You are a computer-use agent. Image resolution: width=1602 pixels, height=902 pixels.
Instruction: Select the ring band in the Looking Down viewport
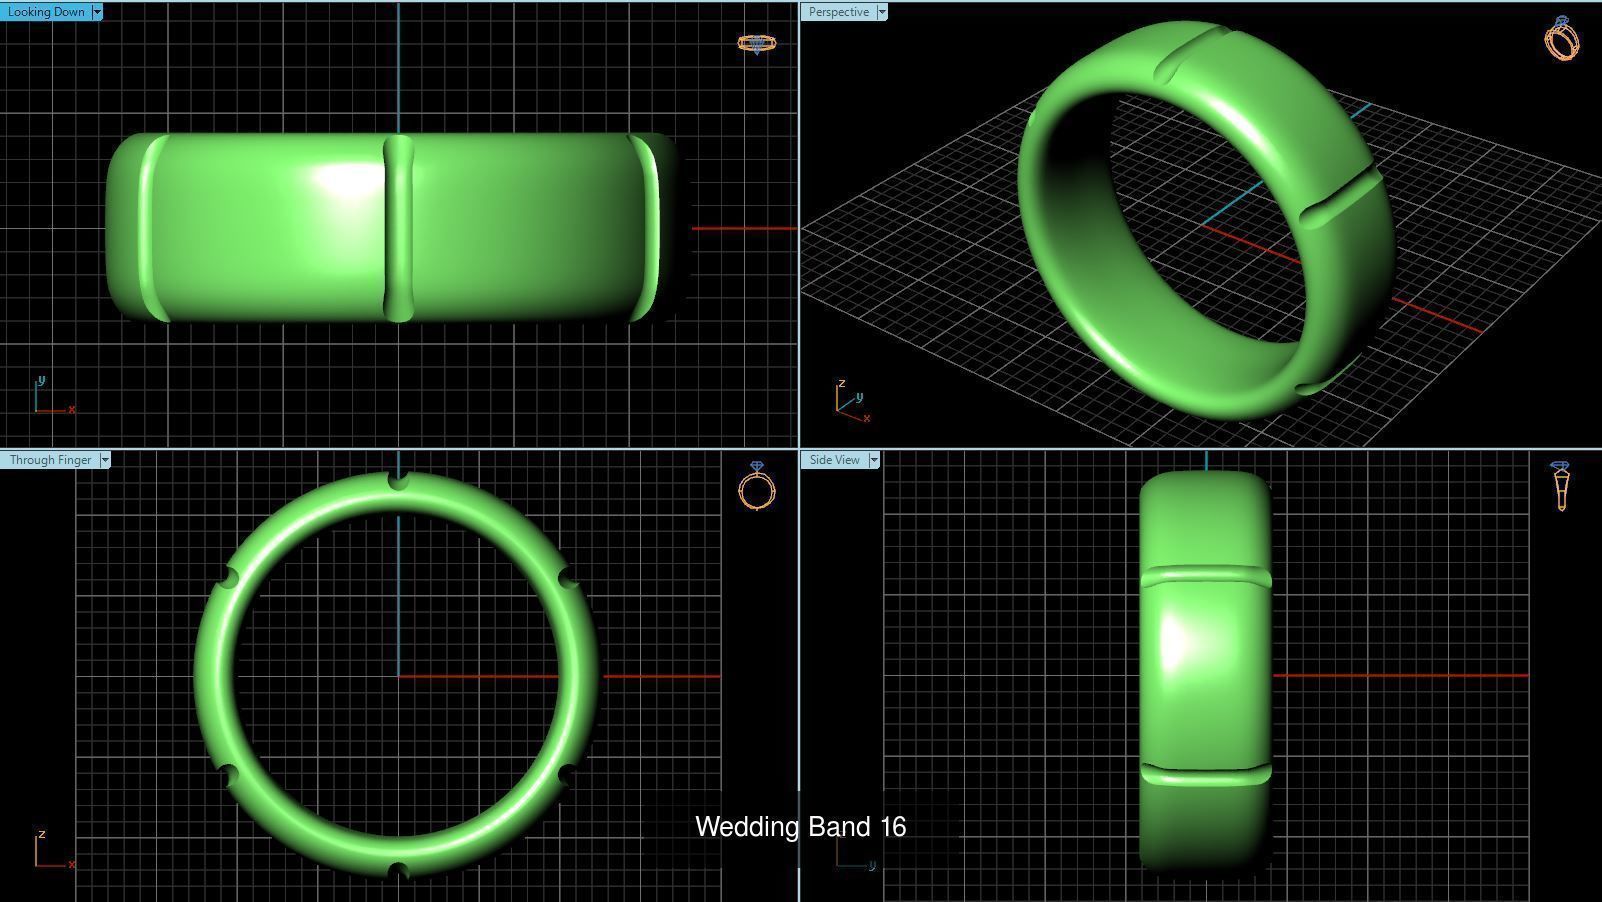[392, 228]
